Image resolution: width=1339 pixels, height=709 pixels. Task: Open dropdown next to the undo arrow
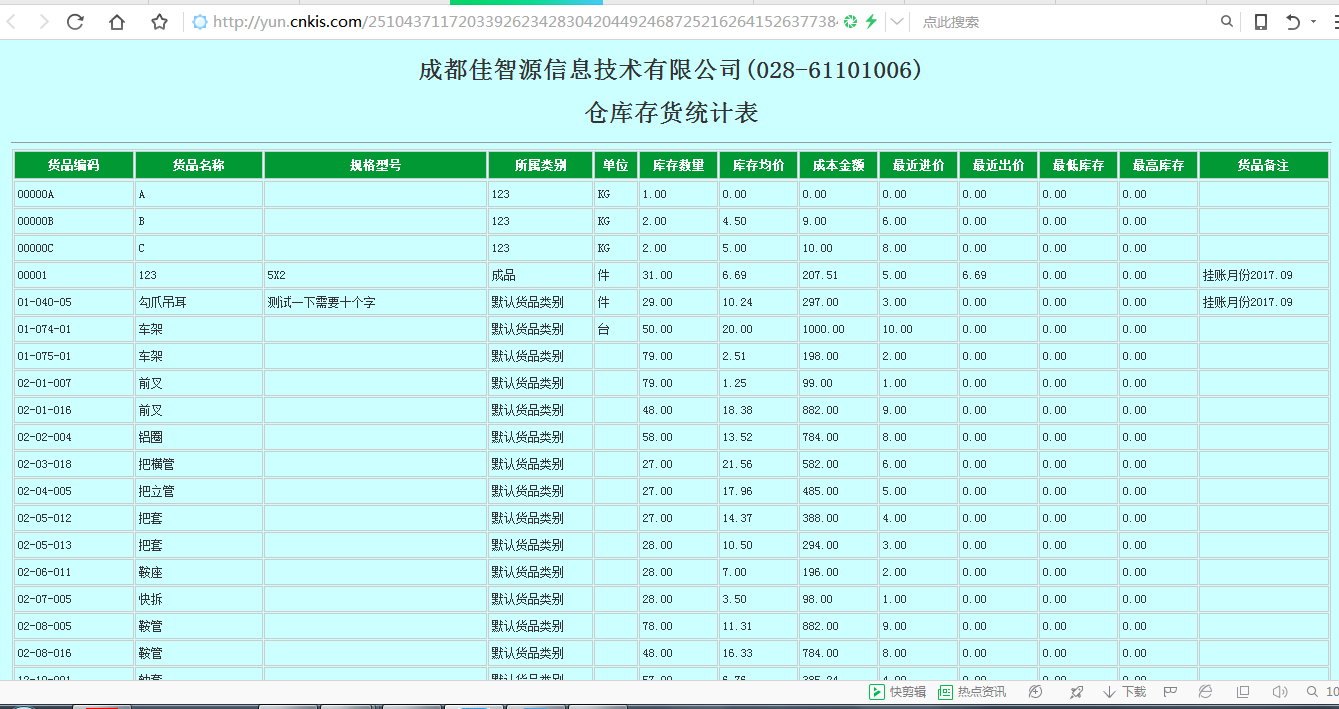[x=1314, y=22]
